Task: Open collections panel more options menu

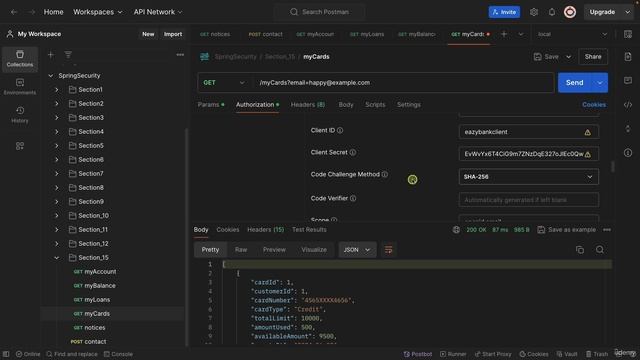Action: pos(180,54)
